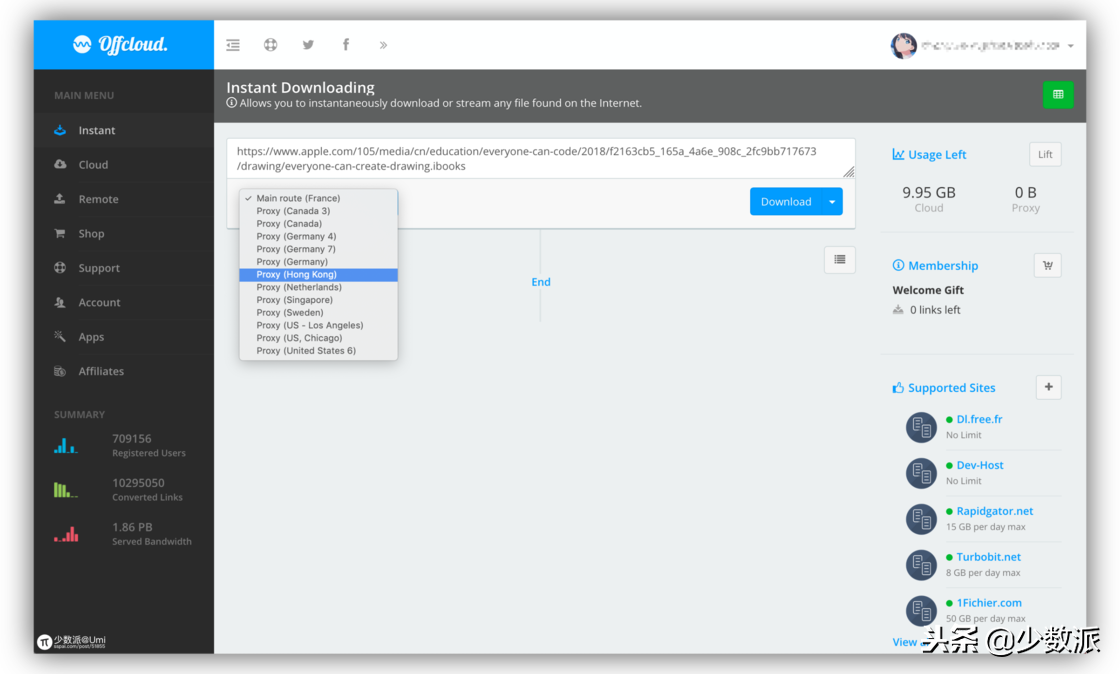Open the Download button dropdown arrow
The image size is (1120, 674).
pyautogui.click(x=832, y=202)
